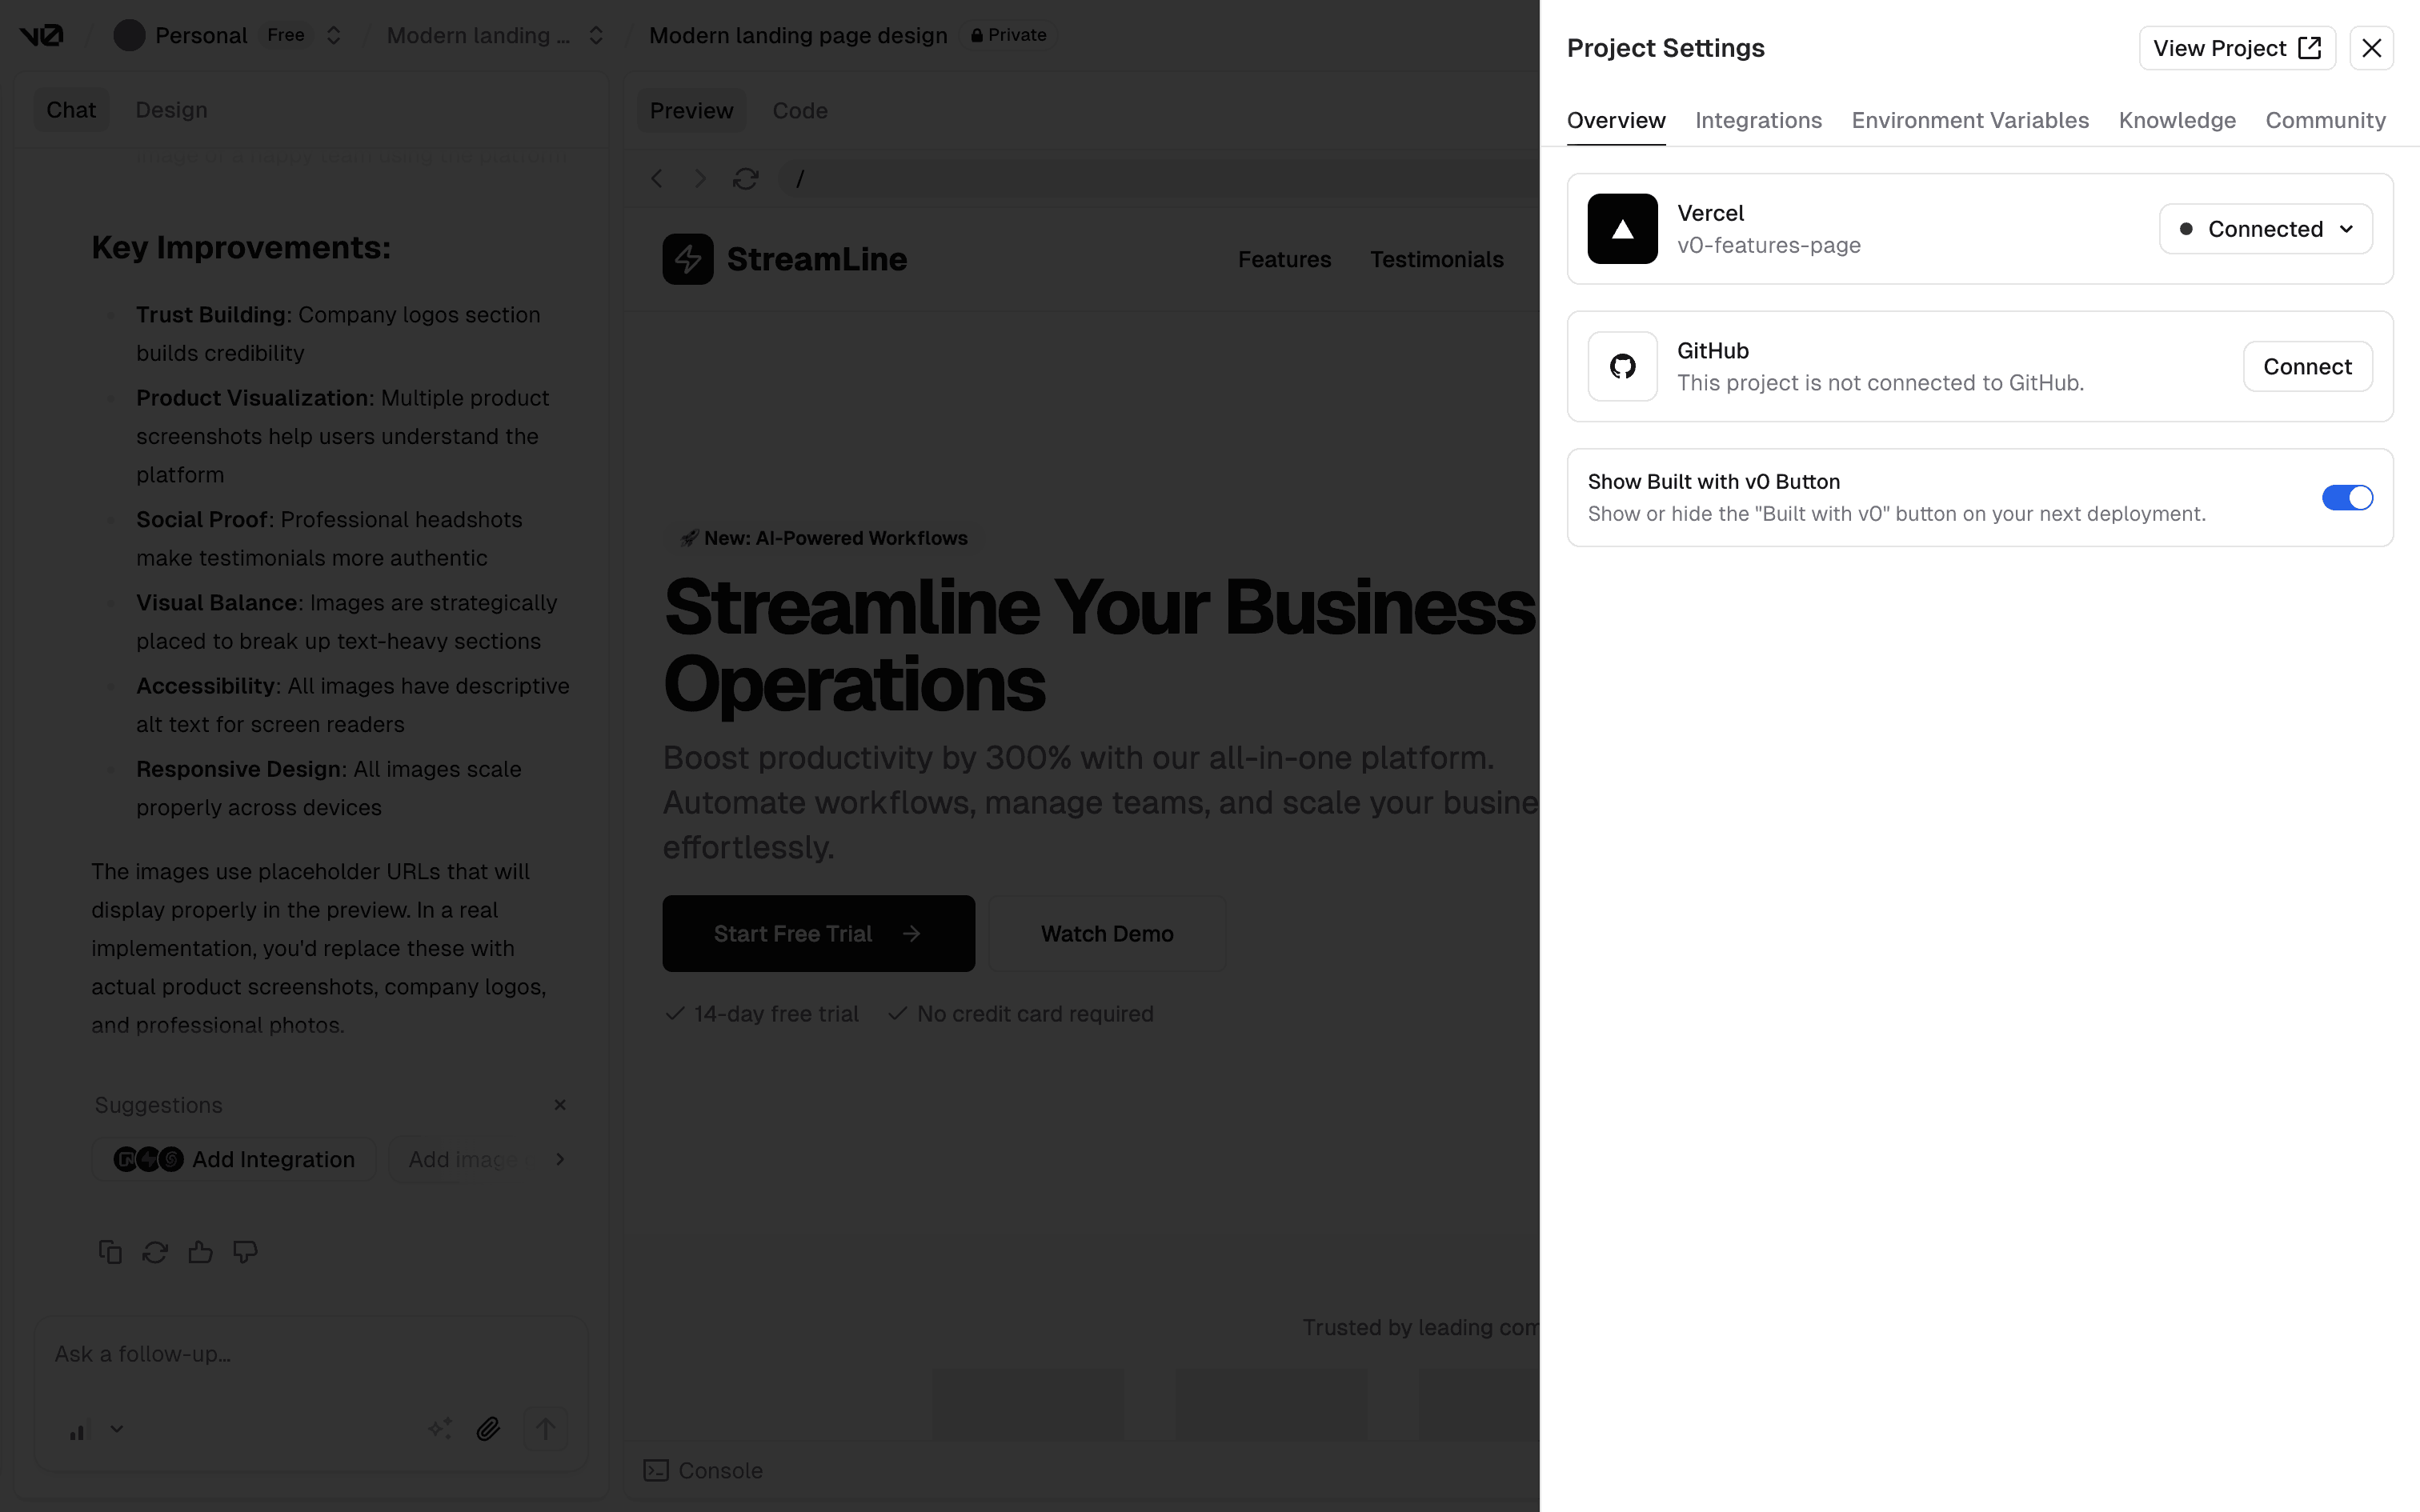The height and width of the screenshot is (1512, 2420).
Task: Give a thumbs down to the response
Action: tap(244, 1251)
